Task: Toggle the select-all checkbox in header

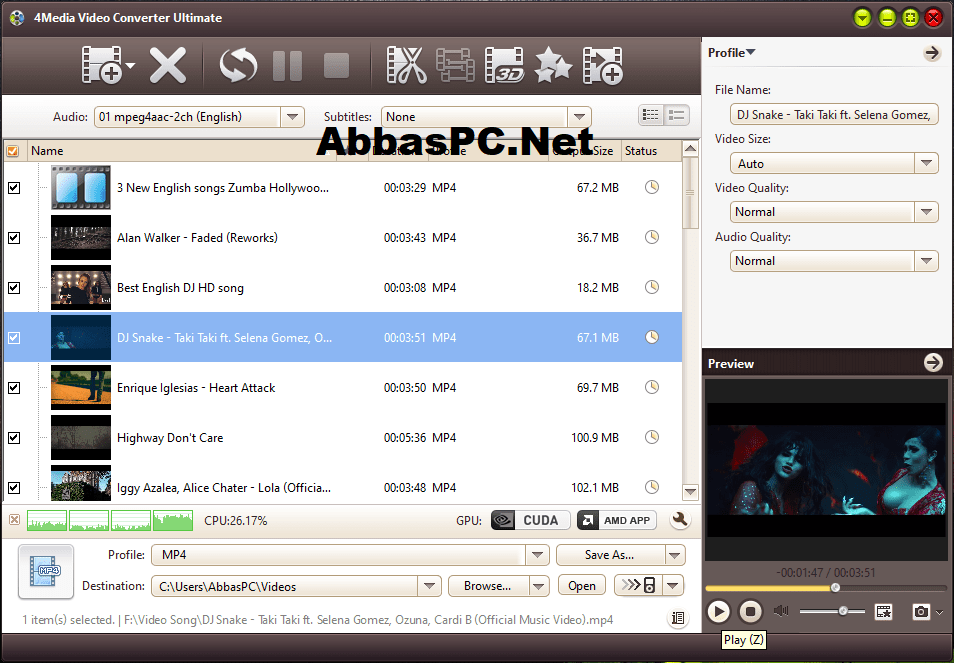Action: click(x=13, y=151)
